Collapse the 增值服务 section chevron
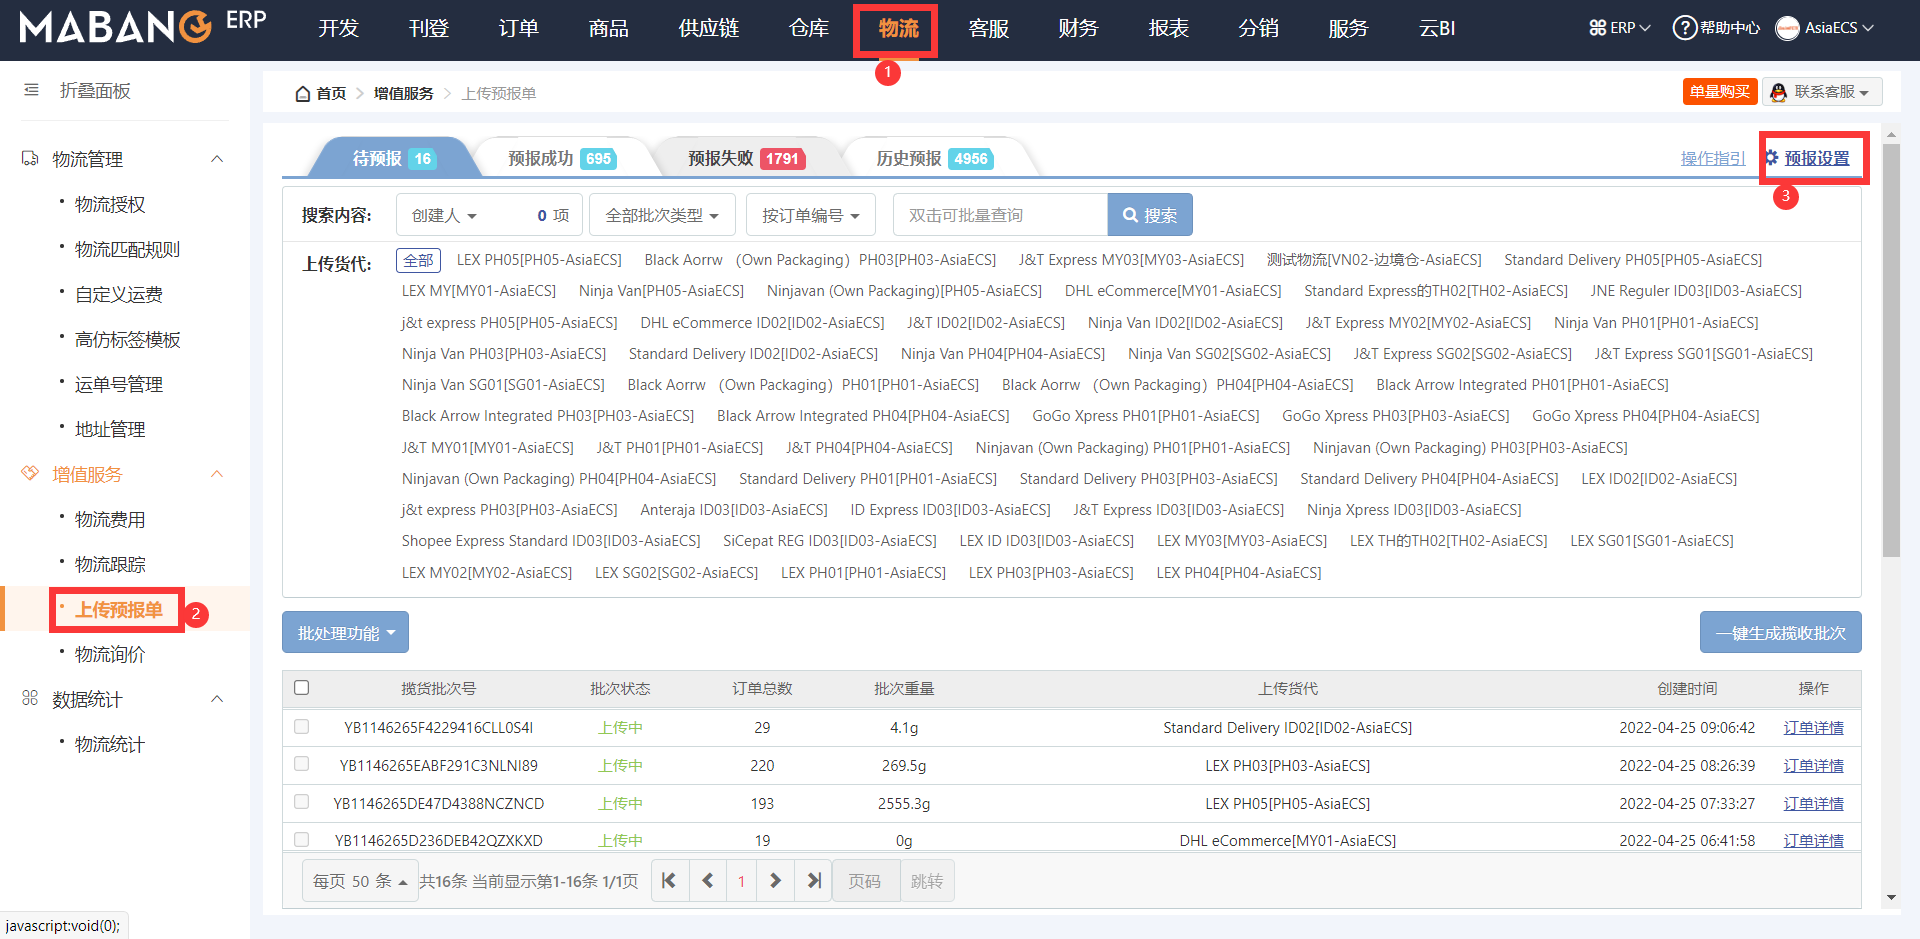The height and width of the screenshot is (939, 1920). [217, 474]
